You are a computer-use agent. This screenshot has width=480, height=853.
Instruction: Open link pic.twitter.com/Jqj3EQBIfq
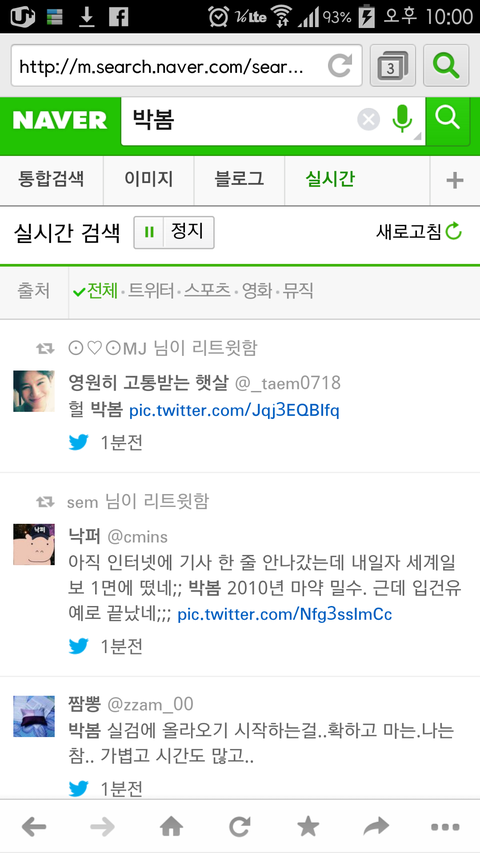click(x=234, y=410)
